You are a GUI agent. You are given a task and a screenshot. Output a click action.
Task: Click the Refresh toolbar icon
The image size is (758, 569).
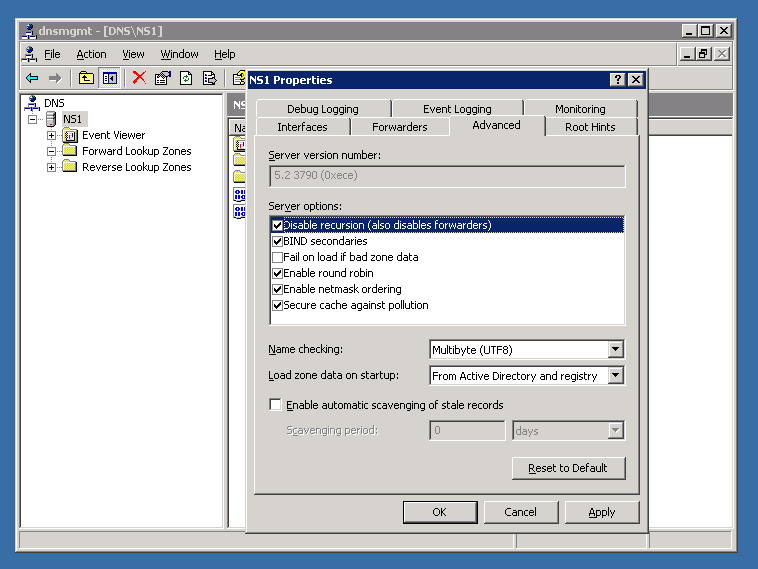tap(186, 78)
